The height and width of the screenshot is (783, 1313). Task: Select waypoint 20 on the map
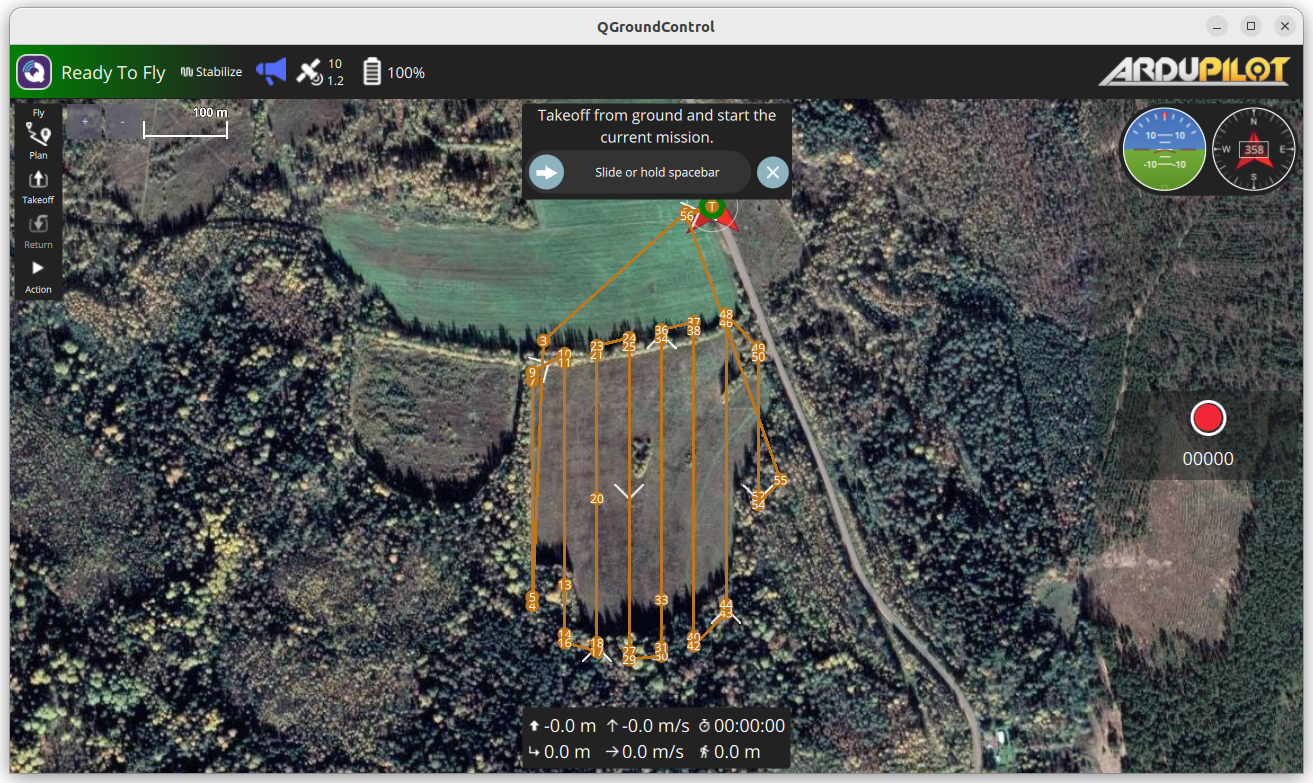tap(597, 498)
